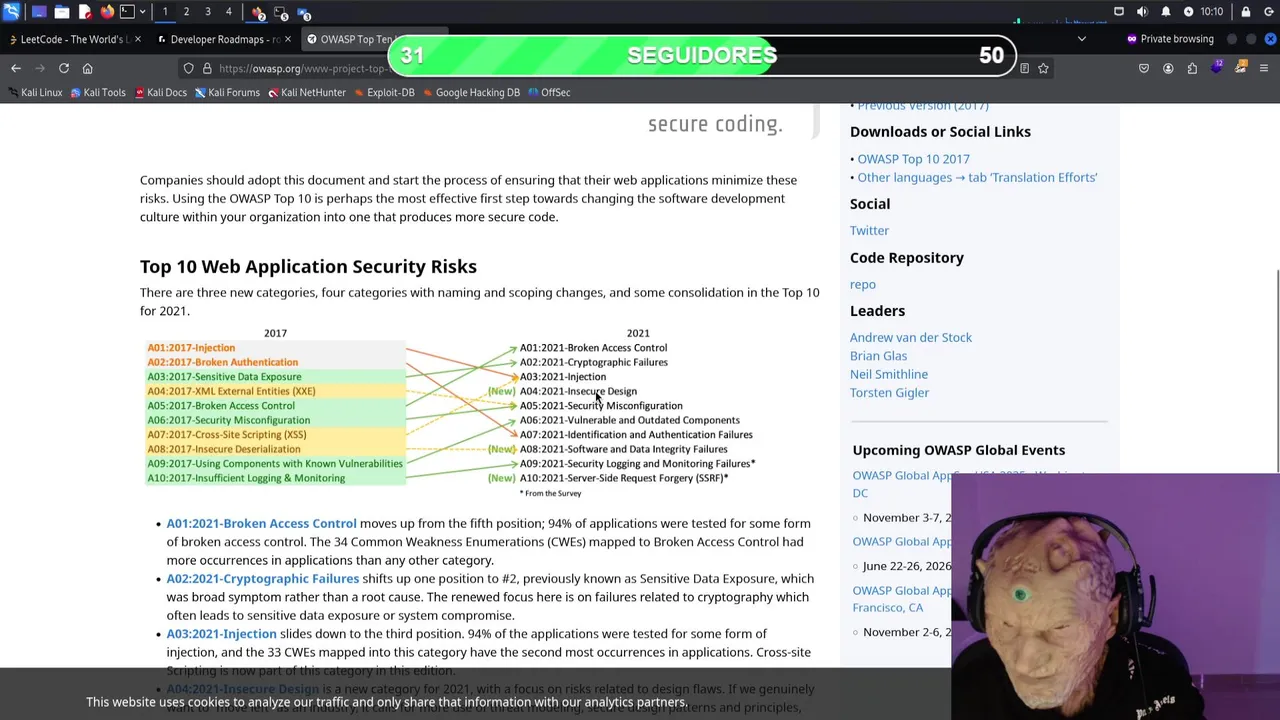Go back to previous page
Viewport: 1280px width, 720px height.
[x=16, y=68]
